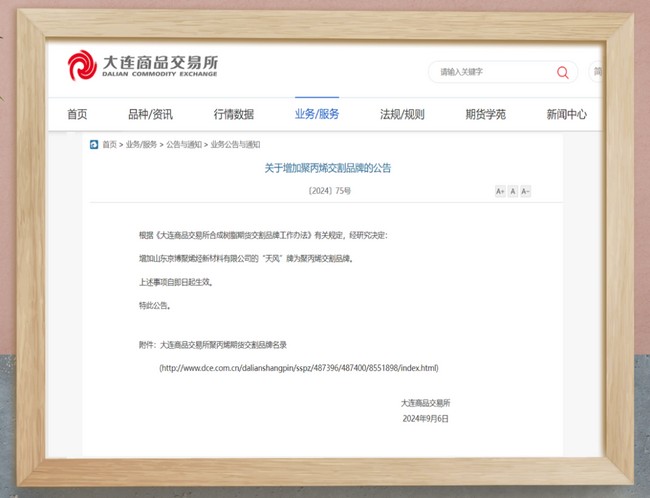
Task: Click the 首页 breadcrumb link
Action: (x=109, y=145)
